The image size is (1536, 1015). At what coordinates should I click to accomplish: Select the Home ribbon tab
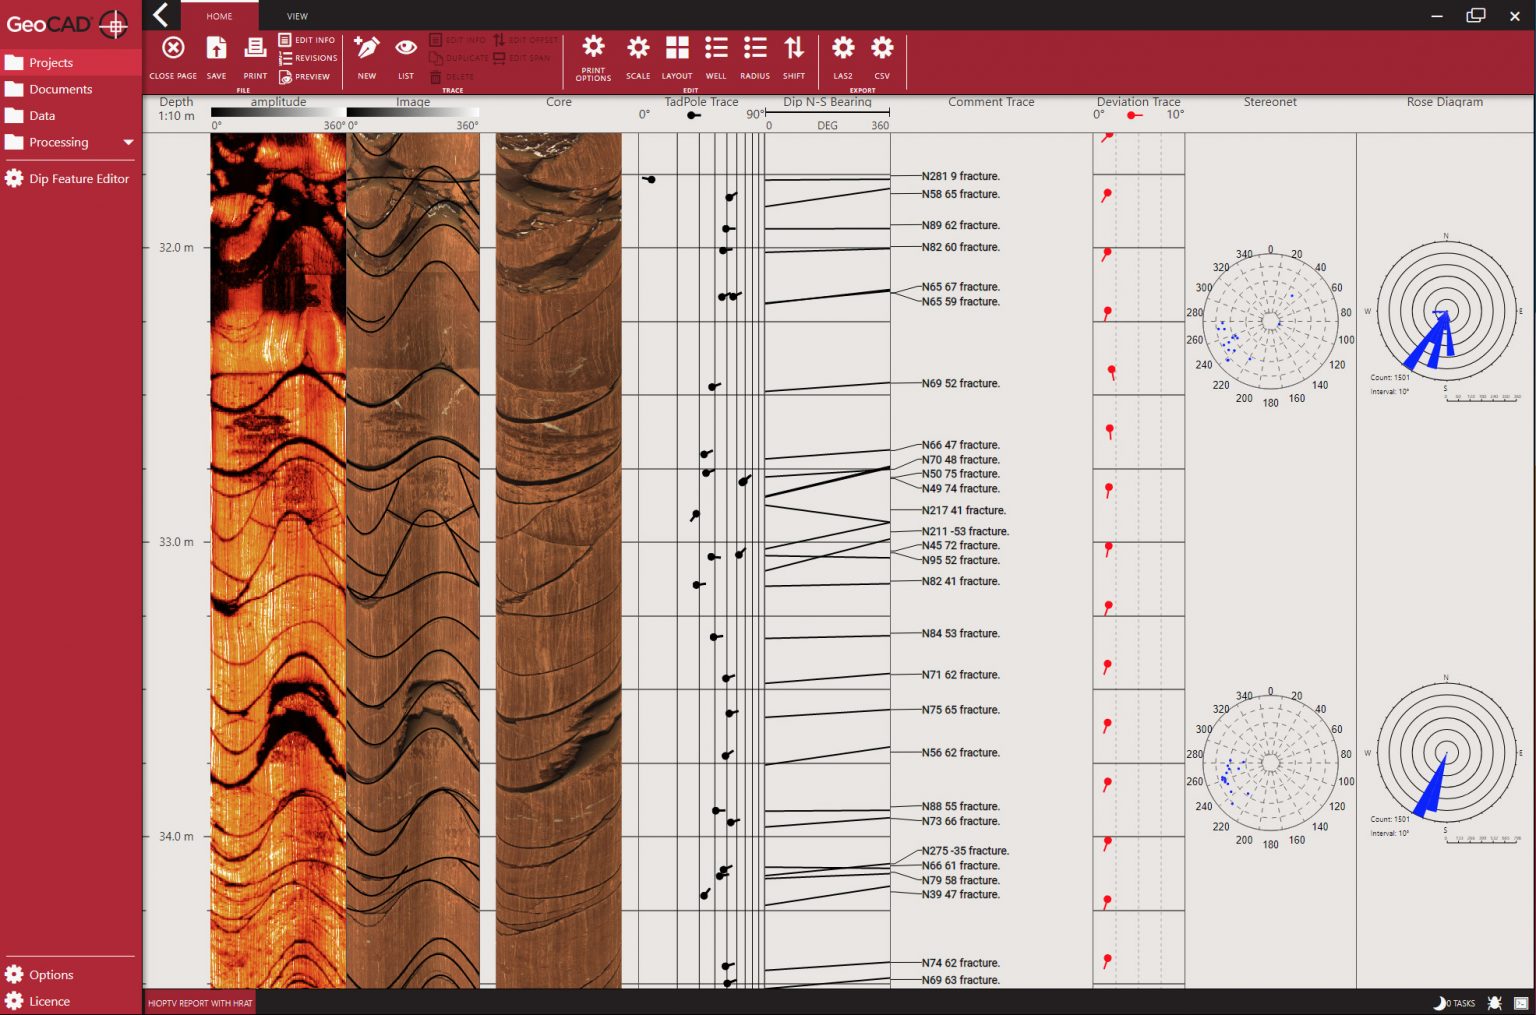point(219,16)
